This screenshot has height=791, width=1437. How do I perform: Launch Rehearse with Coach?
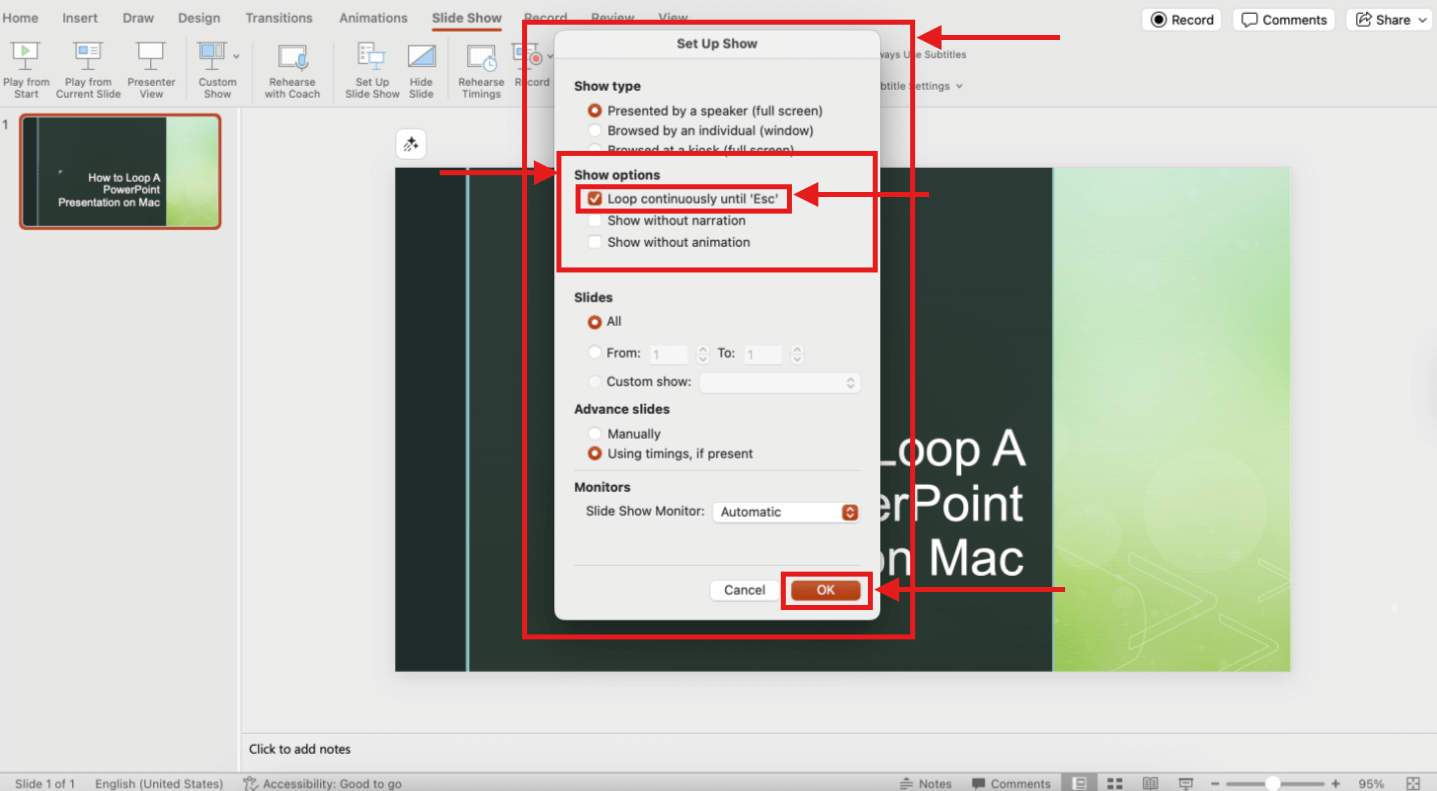(292, 70)
